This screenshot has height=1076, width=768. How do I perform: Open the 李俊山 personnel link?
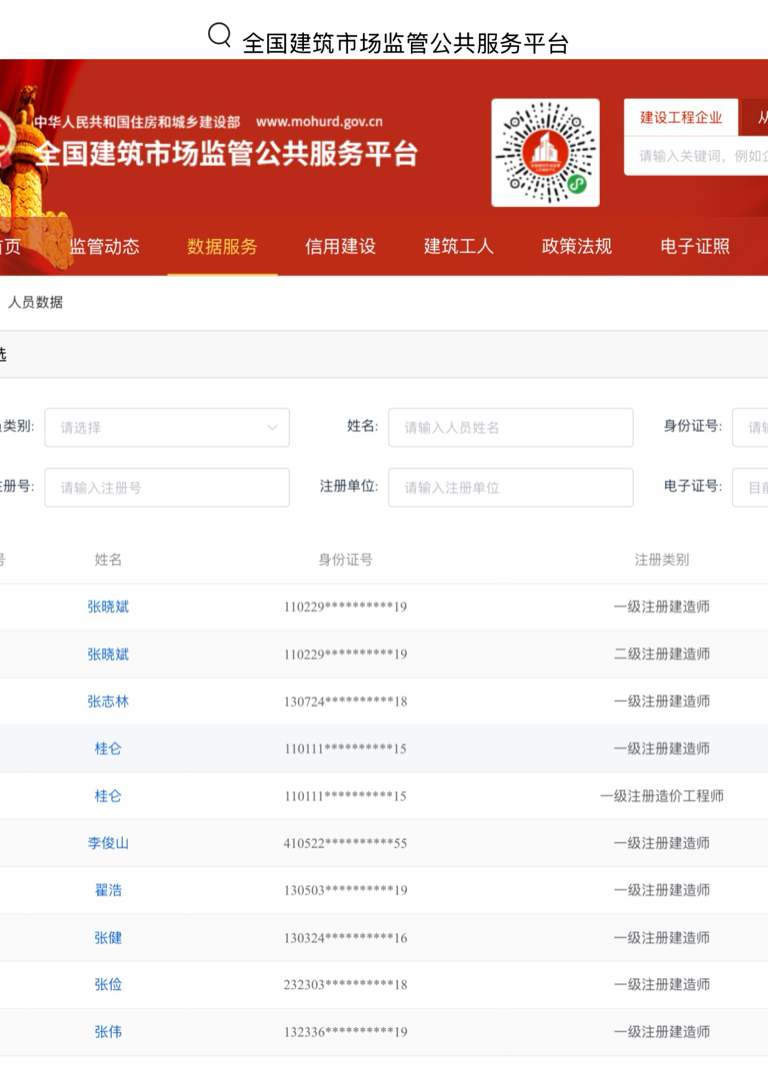click(108, 843)
